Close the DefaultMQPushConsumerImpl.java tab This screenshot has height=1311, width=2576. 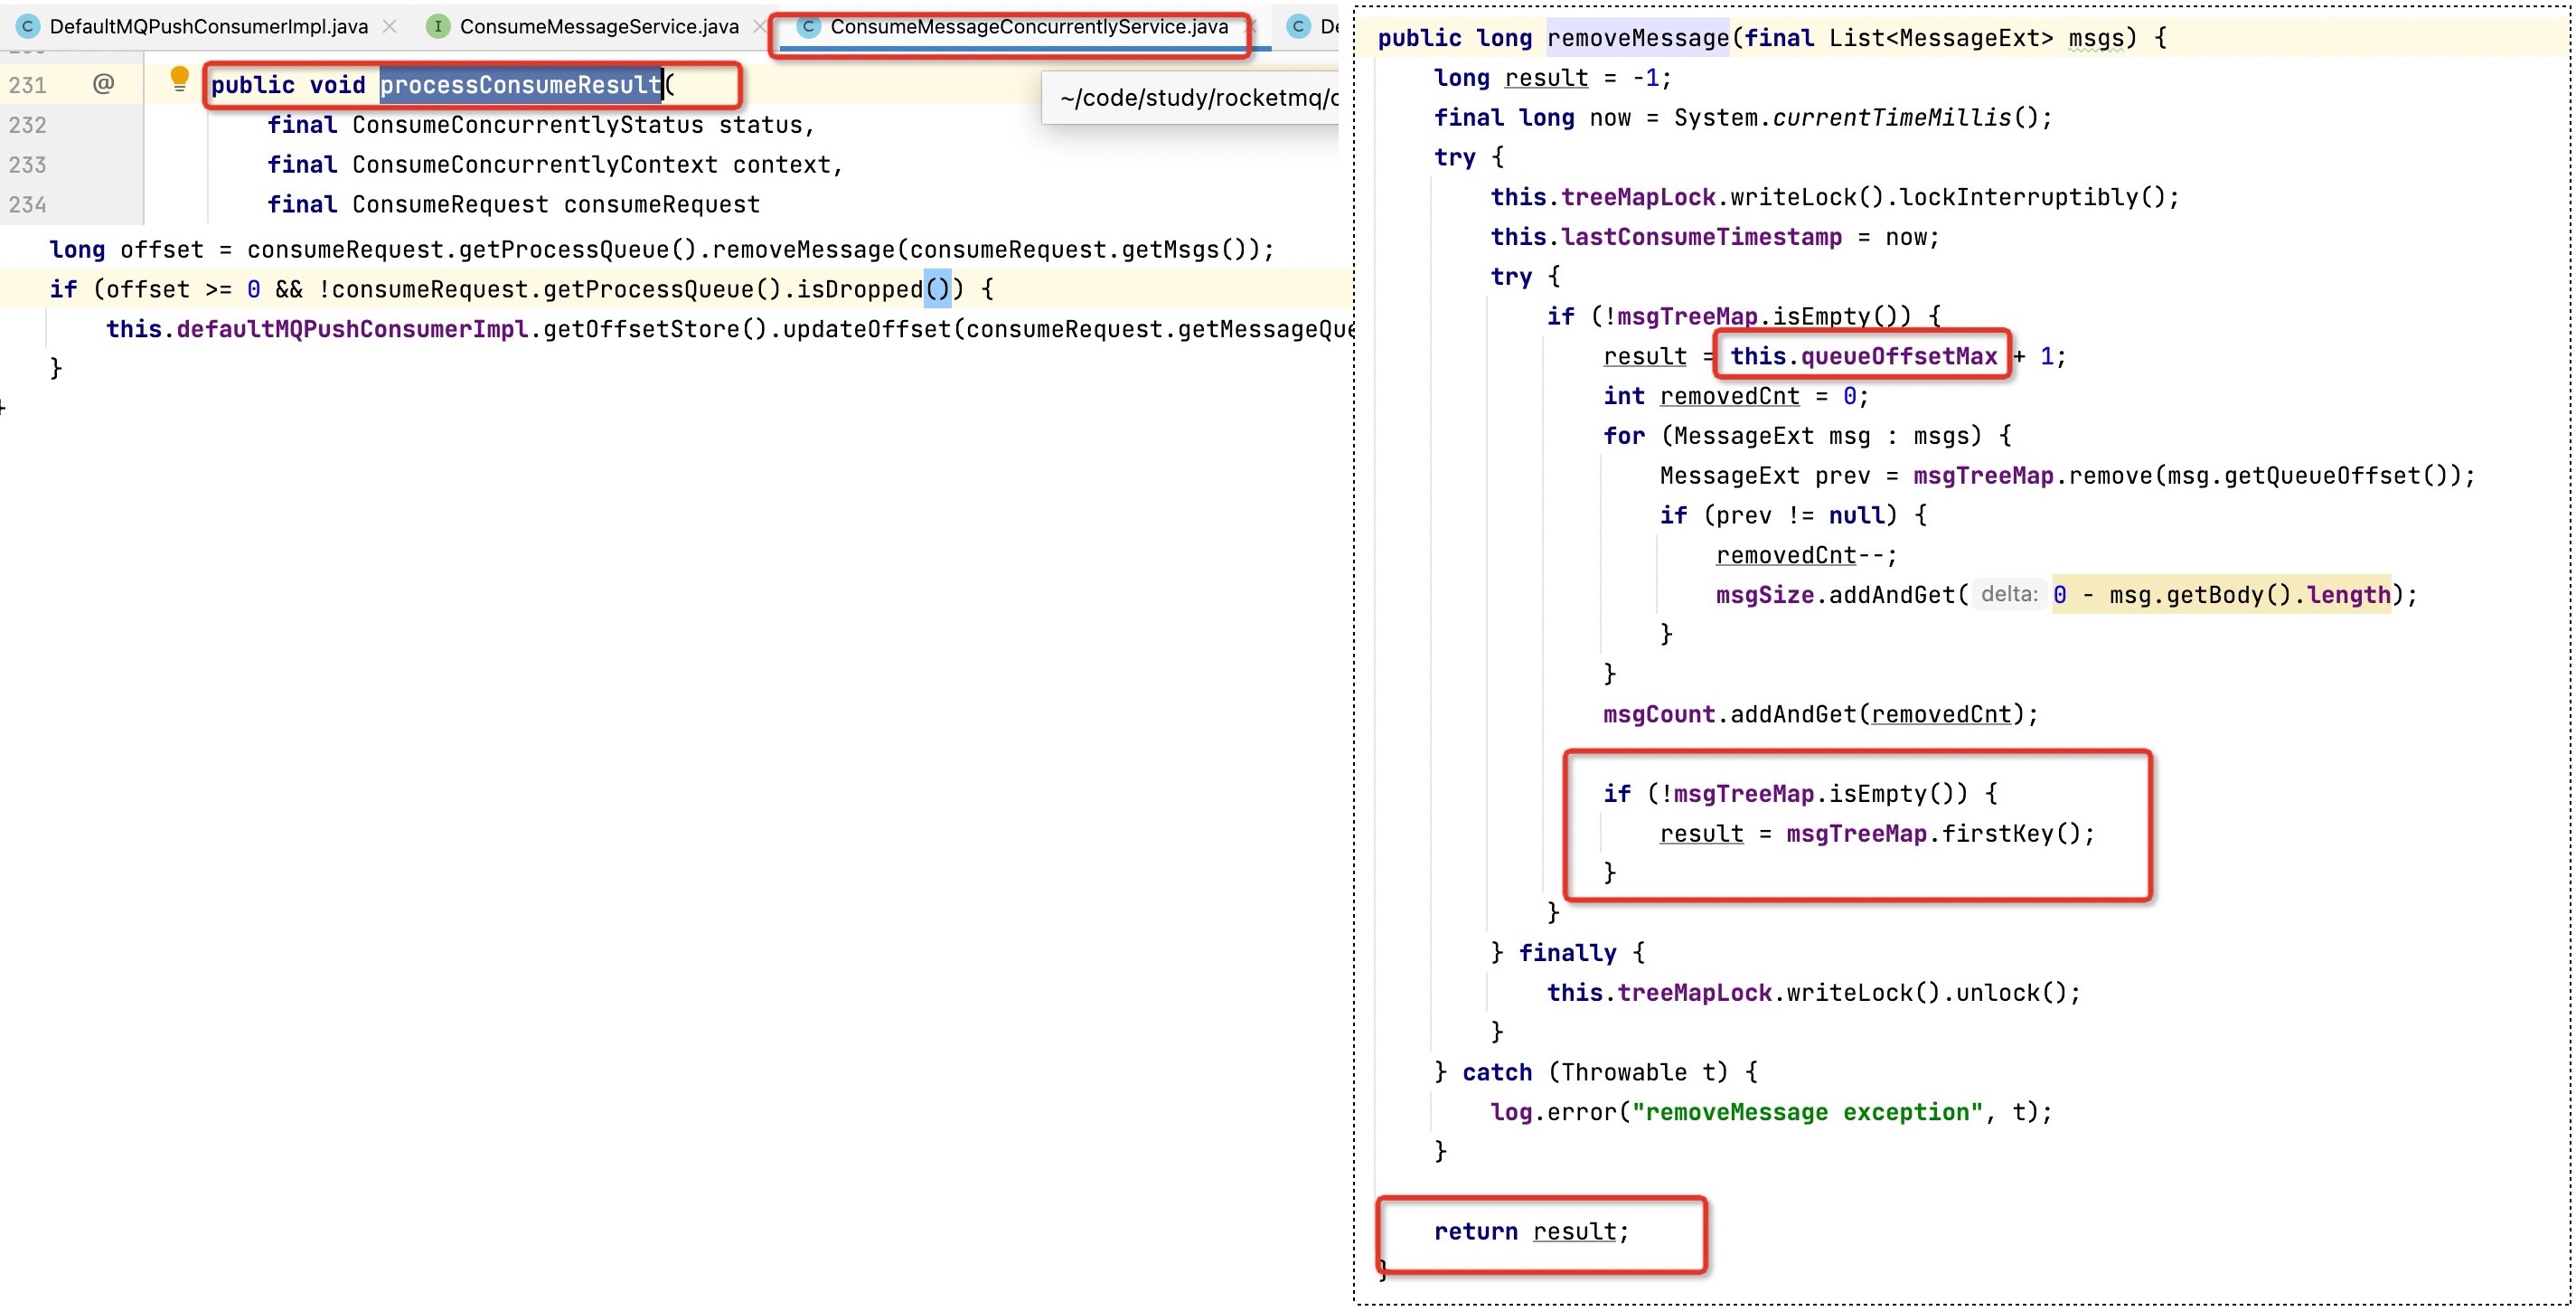[390, 27]
